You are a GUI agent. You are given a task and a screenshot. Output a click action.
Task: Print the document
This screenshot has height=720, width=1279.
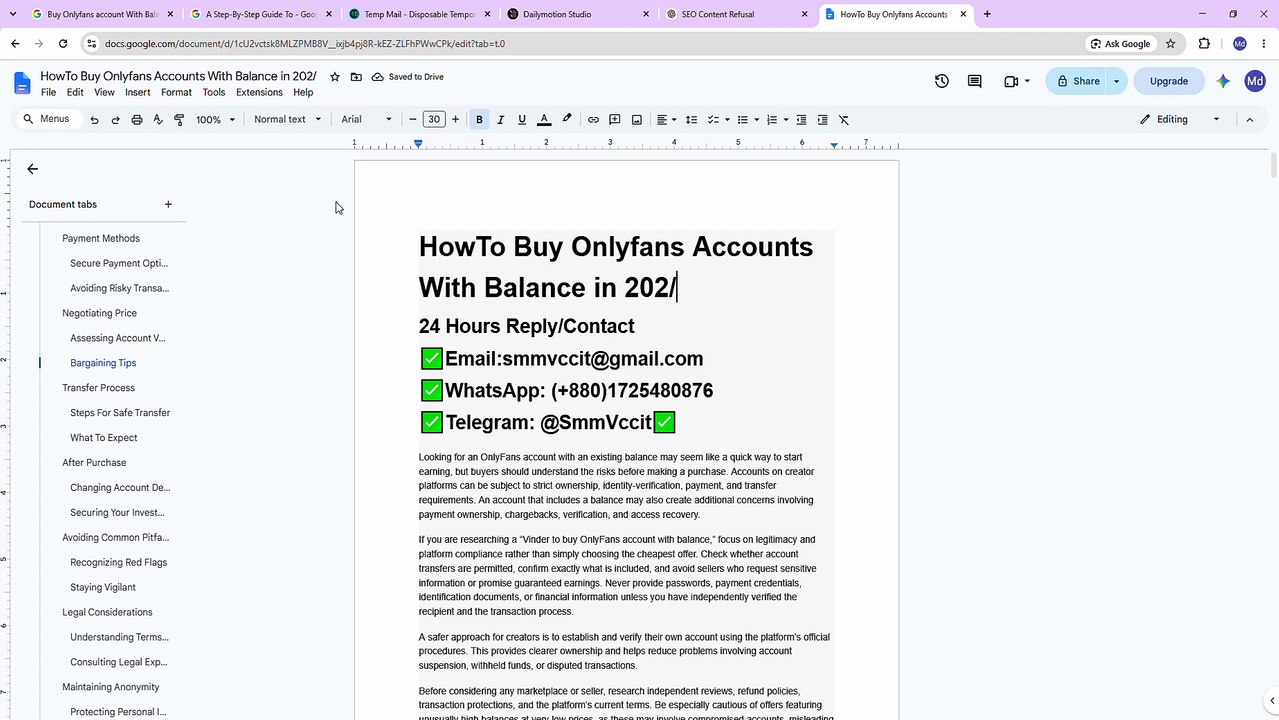[137, 119]
